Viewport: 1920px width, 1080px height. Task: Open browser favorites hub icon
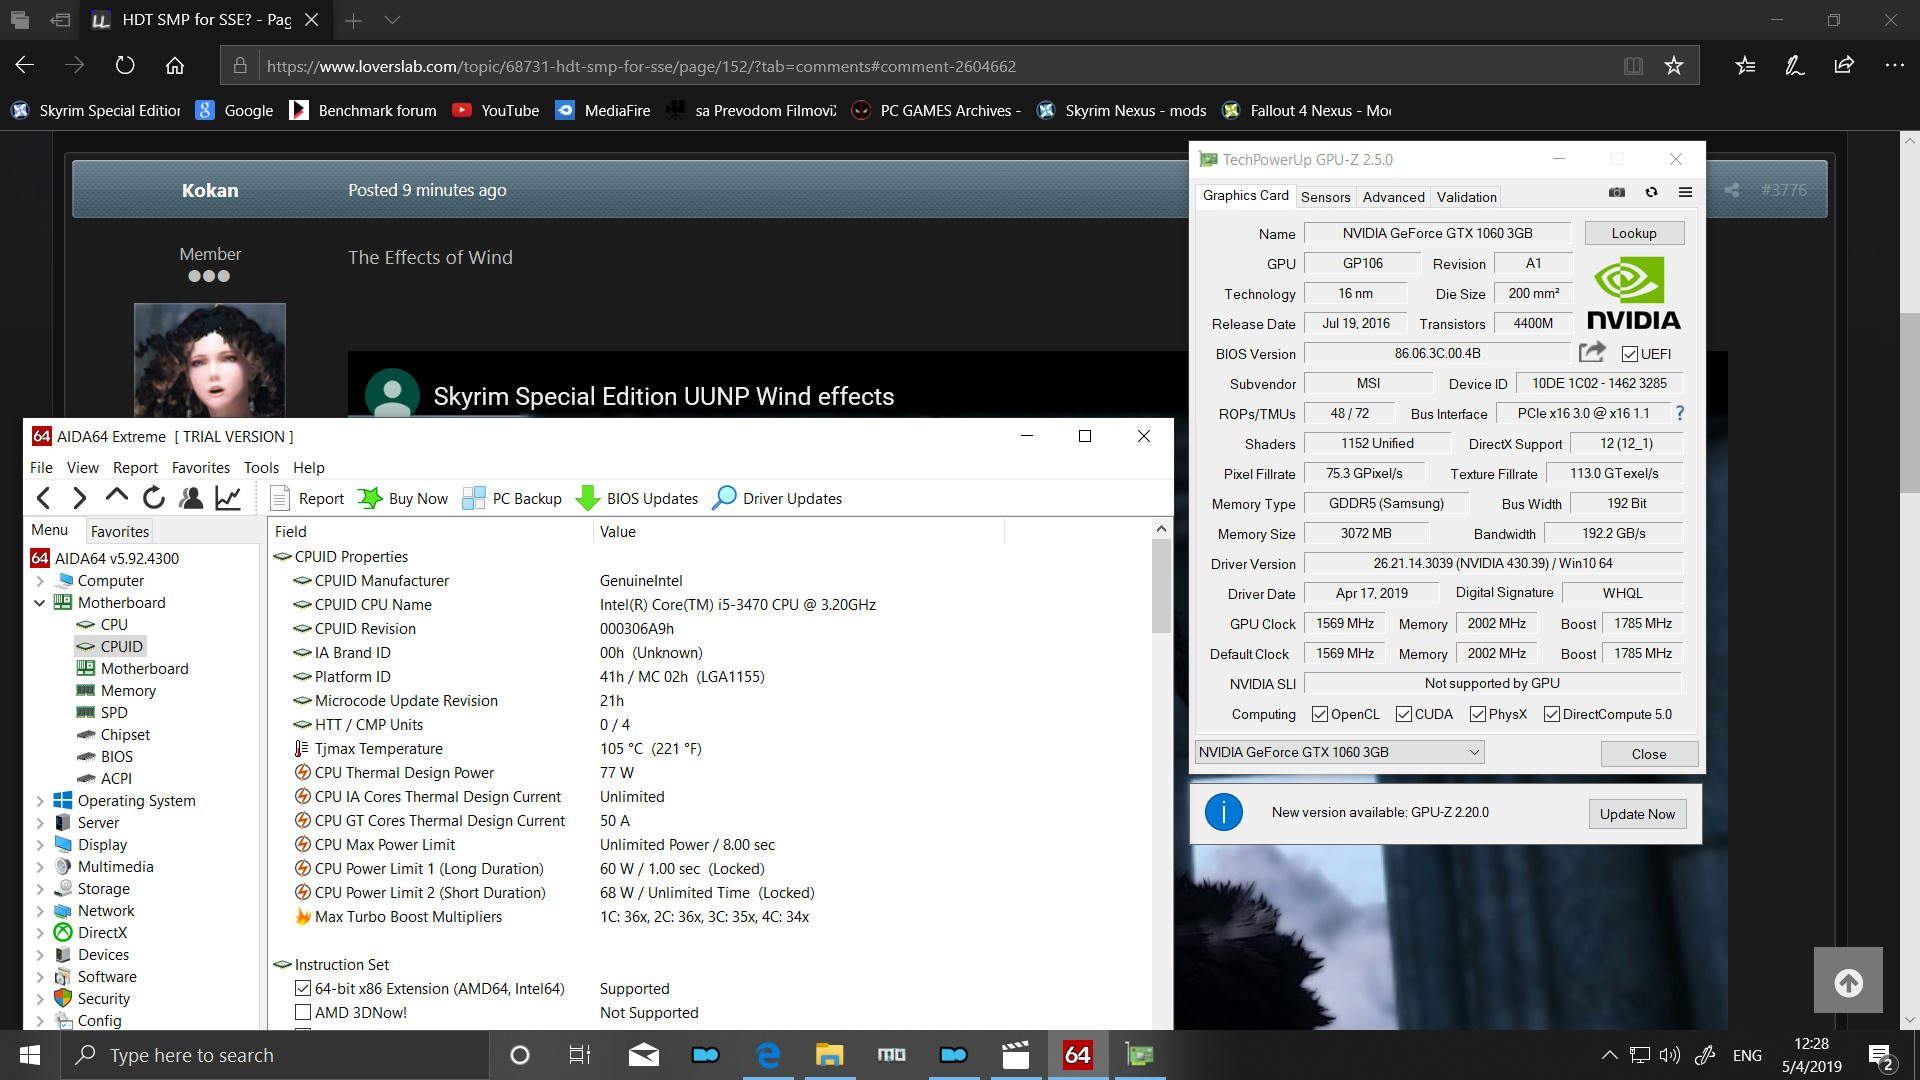[1745, 66]
